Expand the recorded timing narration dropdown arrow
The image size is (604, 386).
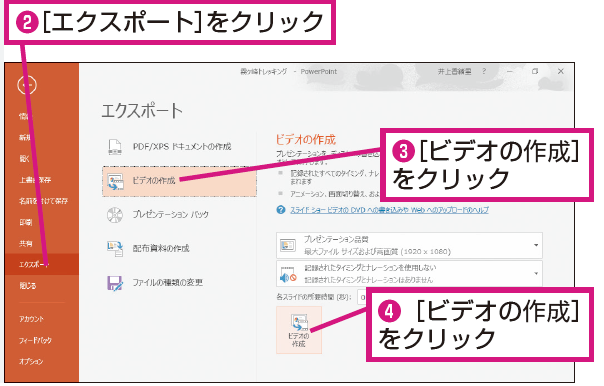(536, 274)
